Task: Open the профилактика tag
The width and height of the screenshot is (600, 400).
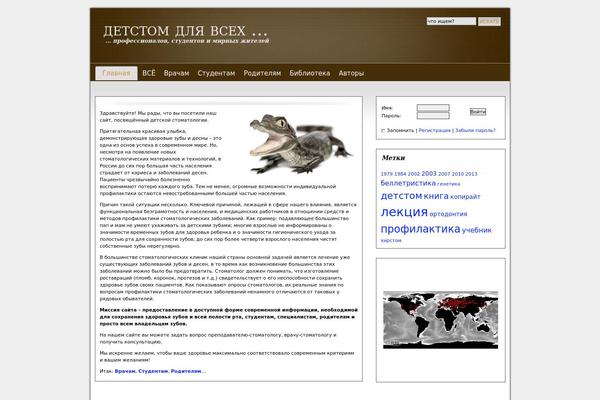Action: coord(420,229)
